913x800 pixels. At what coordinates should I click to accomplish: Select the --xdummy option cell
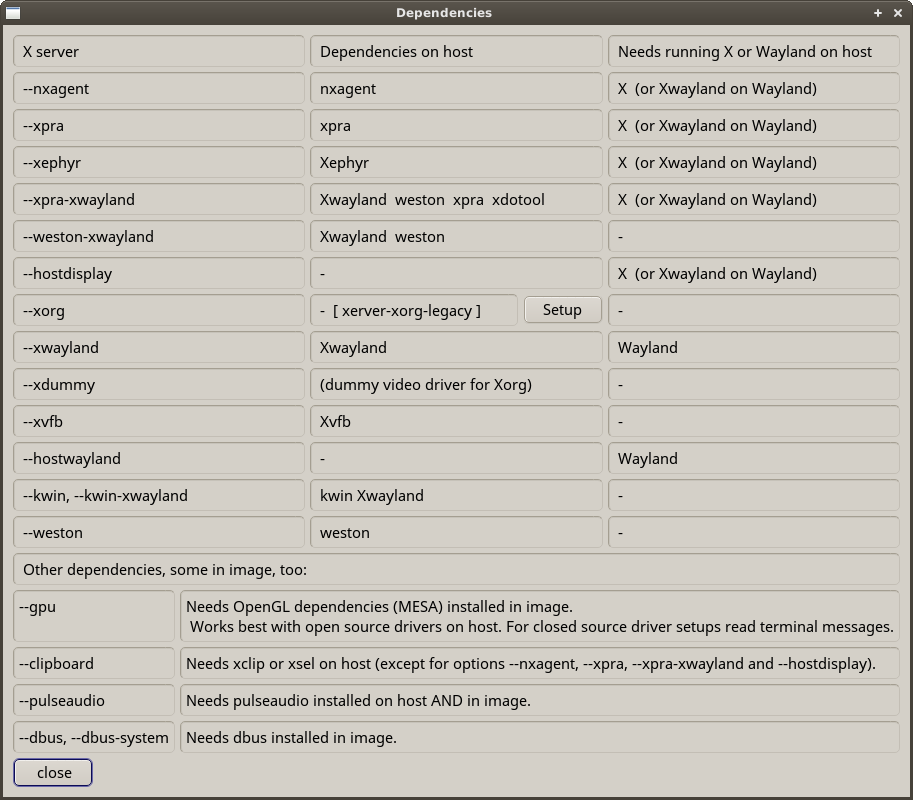point(159,384)
